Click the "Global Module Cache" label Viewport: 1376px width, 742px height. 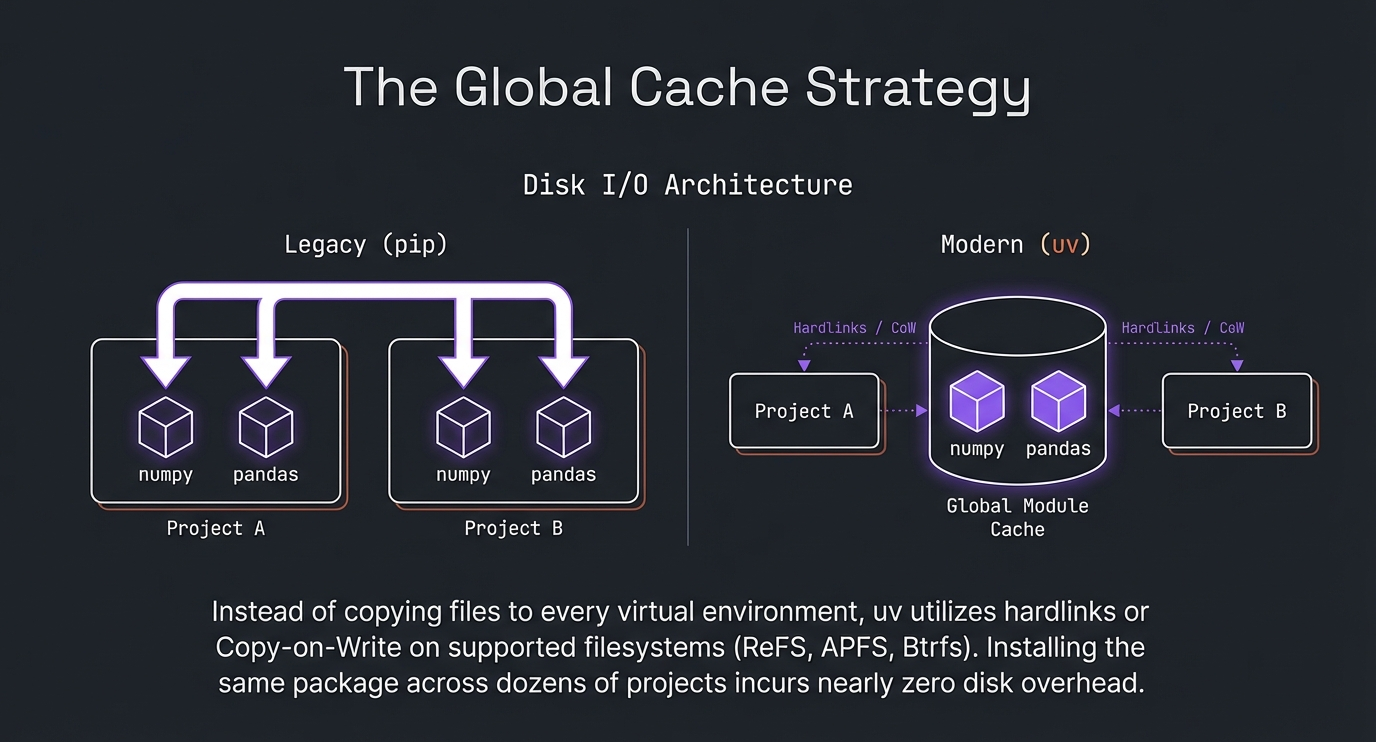tap(1017, 517)
